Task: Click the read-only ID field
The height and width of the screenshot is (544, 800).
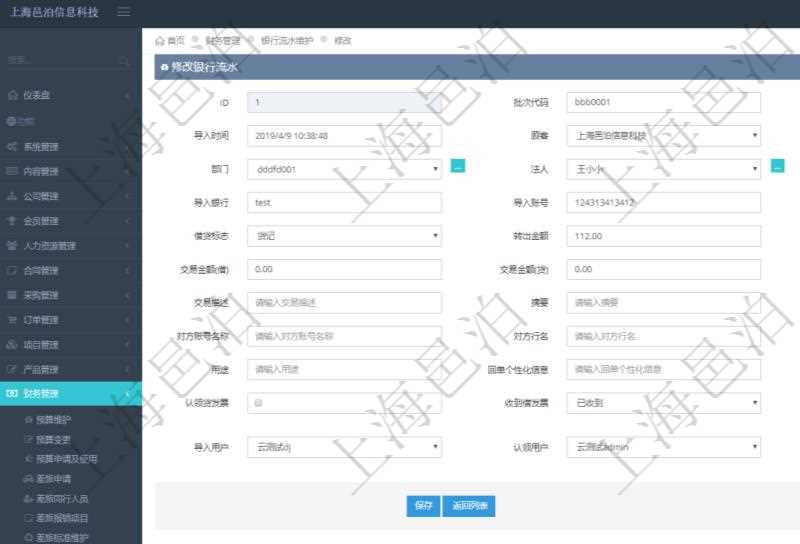Action: (344, 102)
